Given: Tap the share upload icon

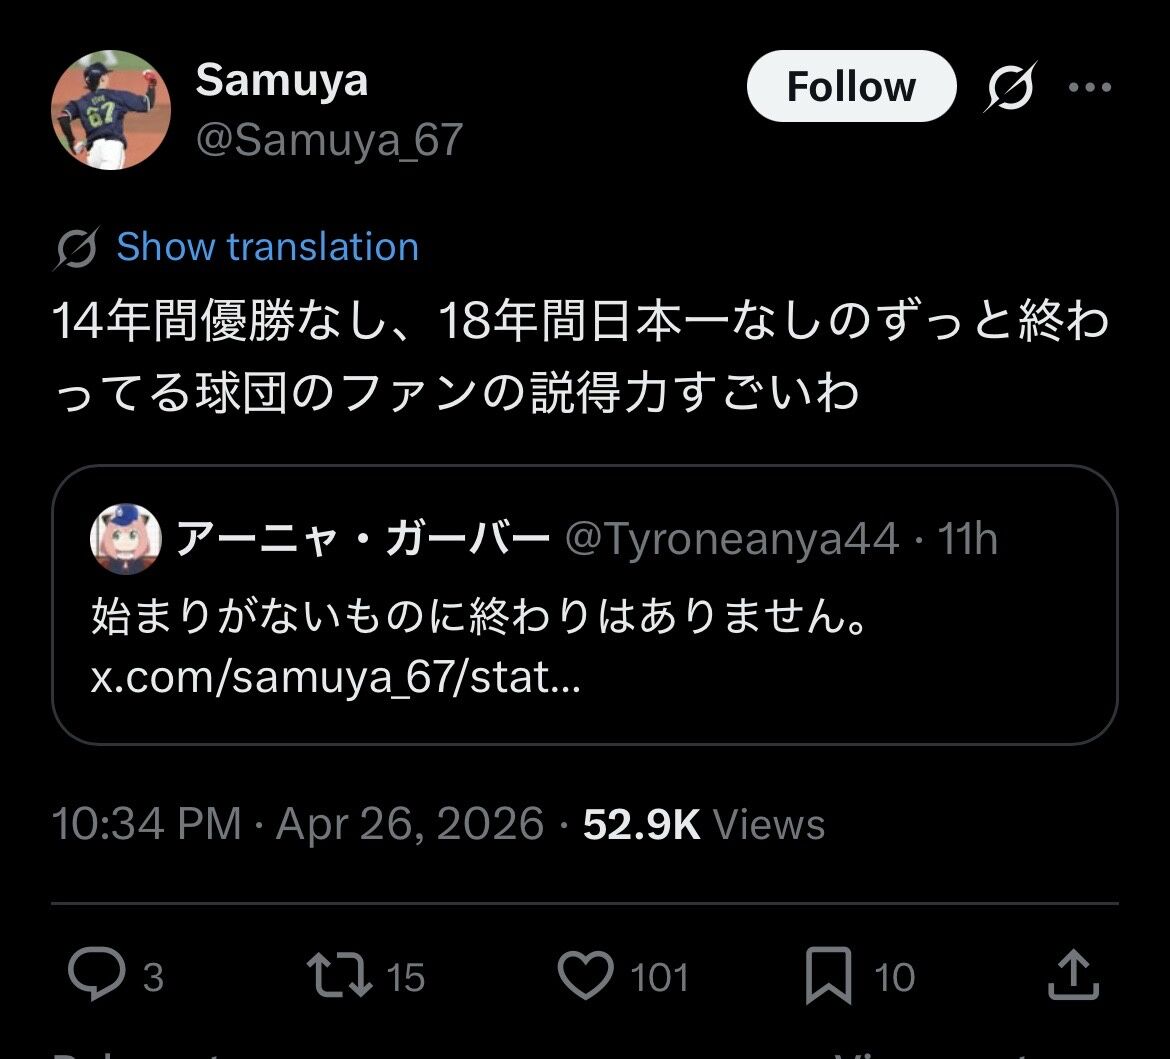Looking at the screenshot, I should pyautogui.click(x=1073, y=975).
